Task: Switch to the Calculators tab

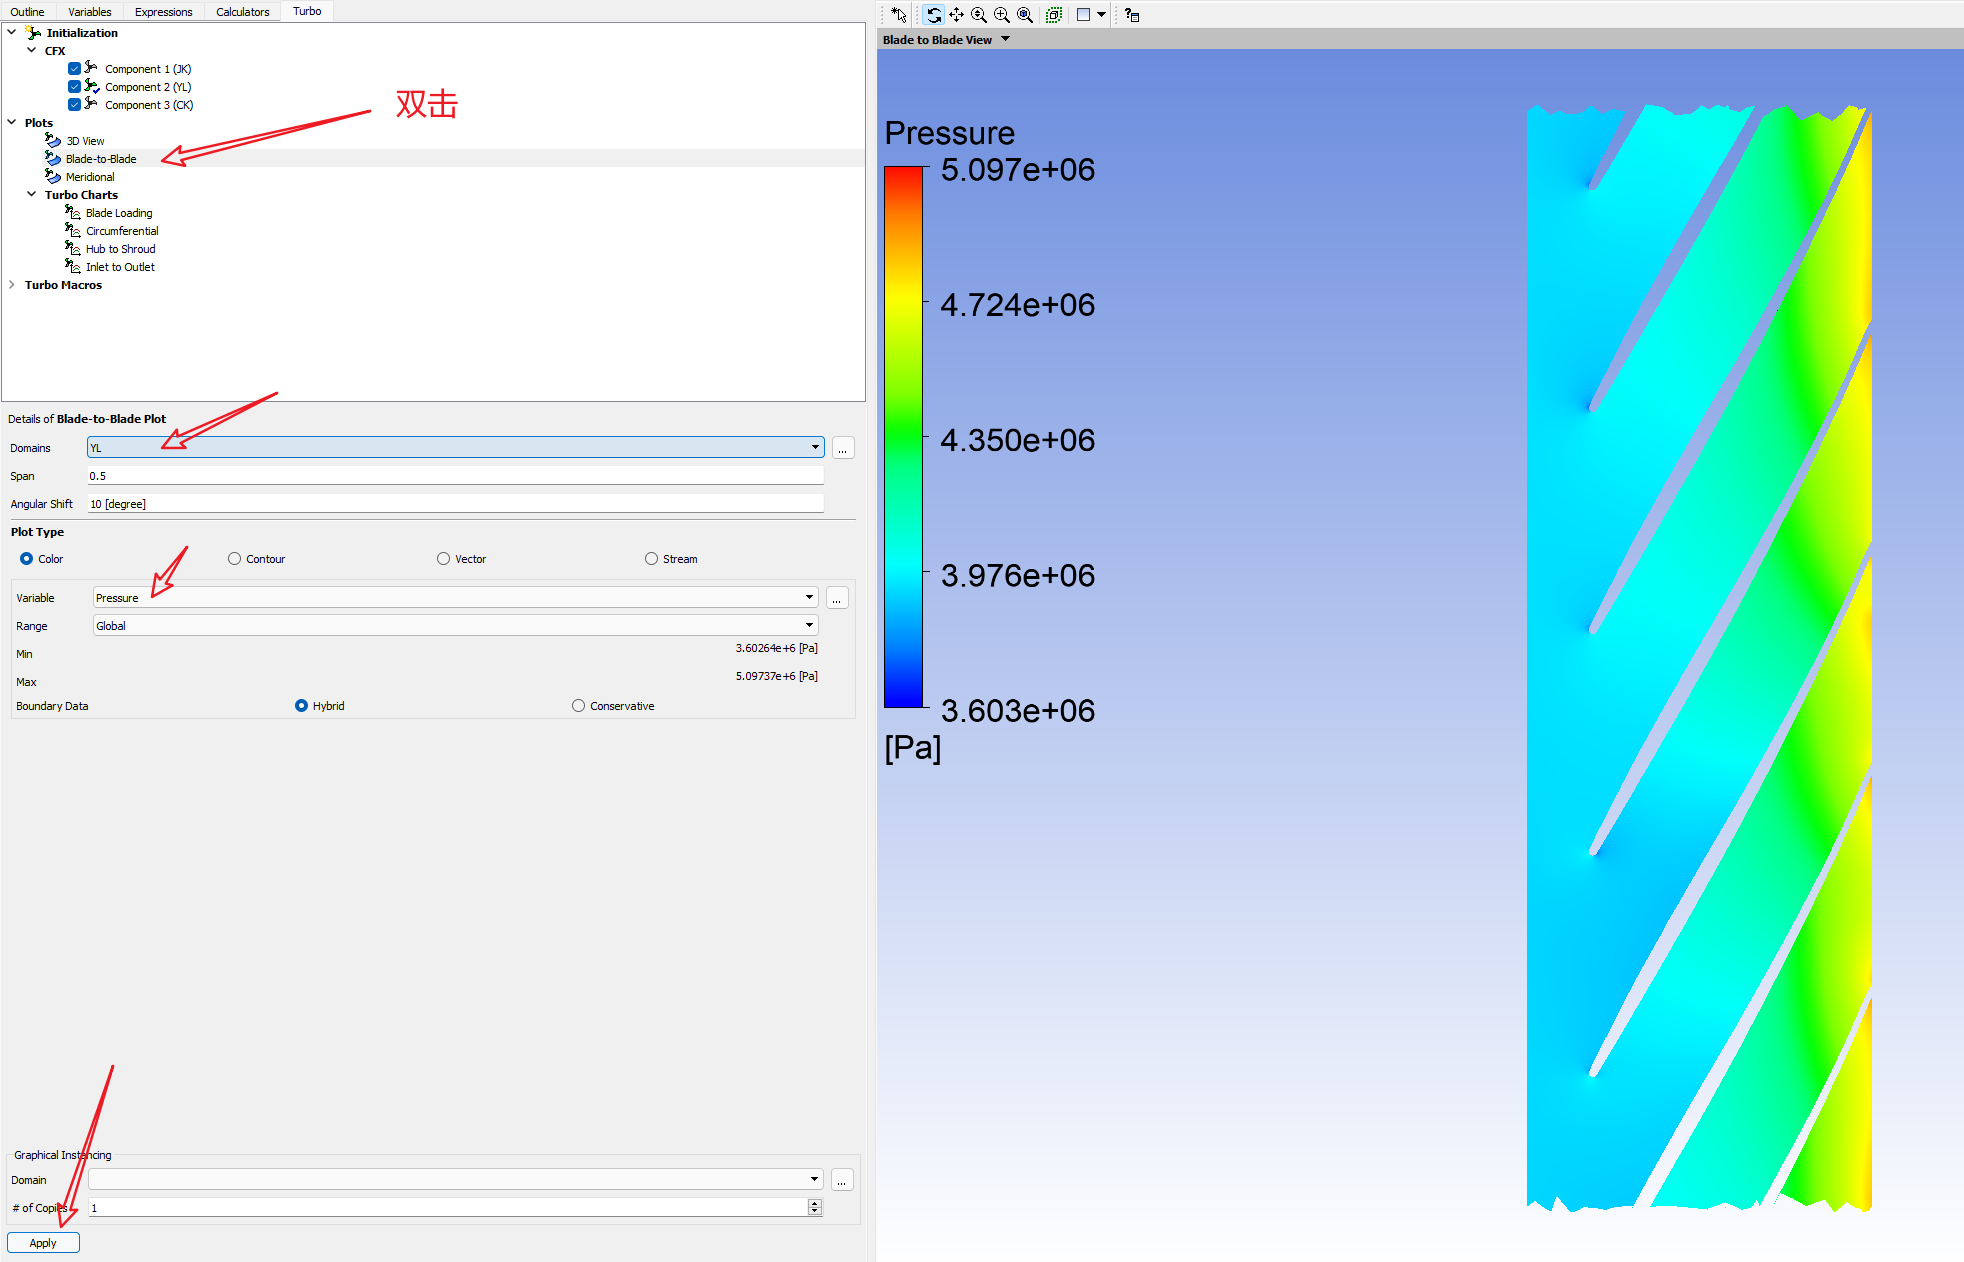Action: click(x=242, y=12)
